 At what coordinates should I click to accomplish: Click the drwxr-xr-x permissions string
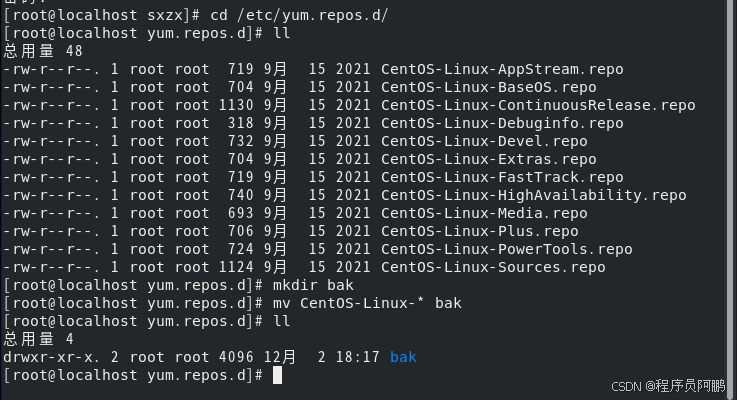(51, 357)
